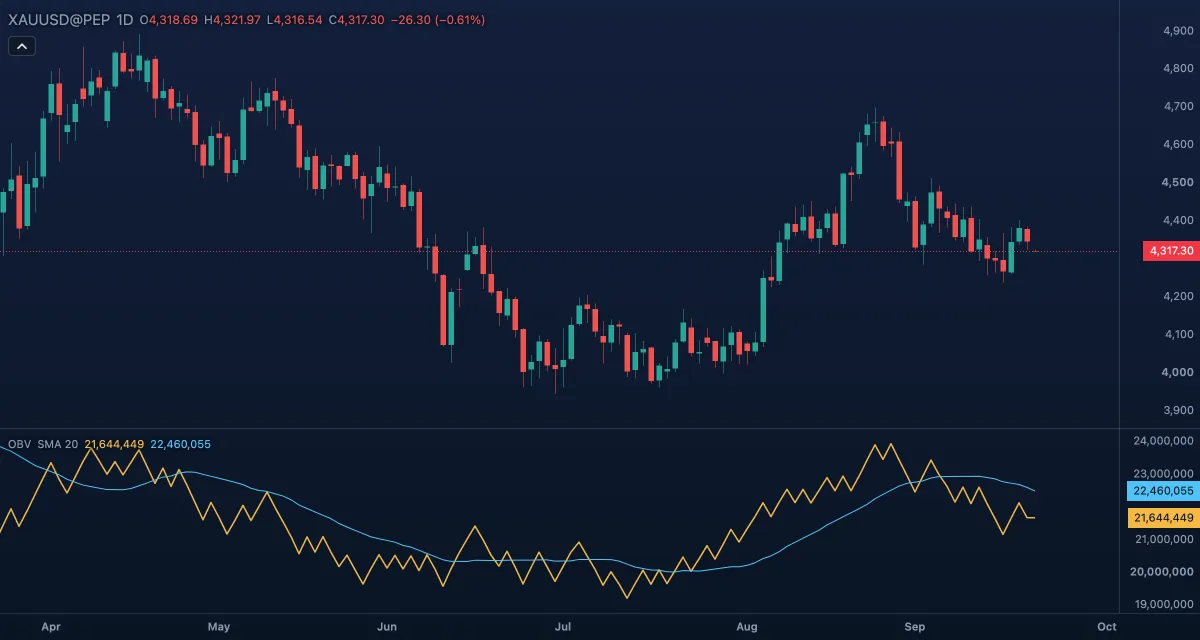The height and width of the screenshot is (640, 1200).
Task: Select the blue 22,460,055 axis price tag
Action: (1163, 491)
